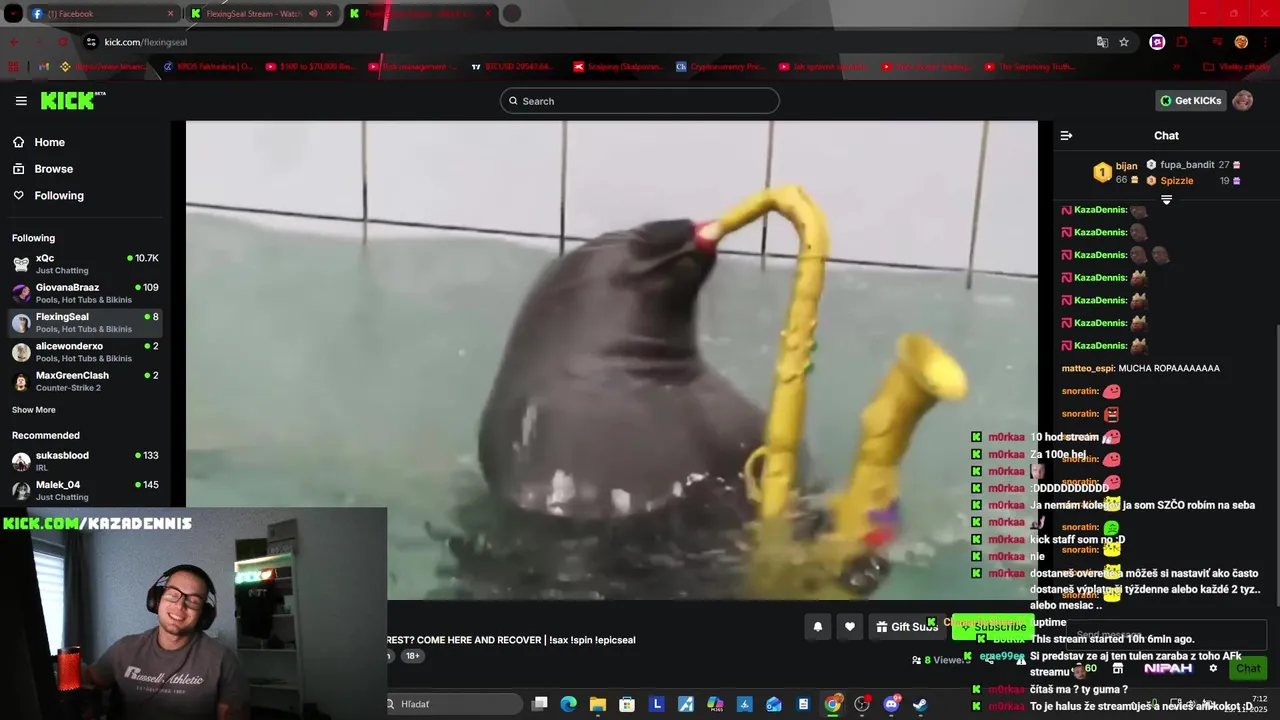This screenshot has height=720, width=1280.
Task: Open alicewonderxo channel in the sidebar
Action: pos(85,352)
